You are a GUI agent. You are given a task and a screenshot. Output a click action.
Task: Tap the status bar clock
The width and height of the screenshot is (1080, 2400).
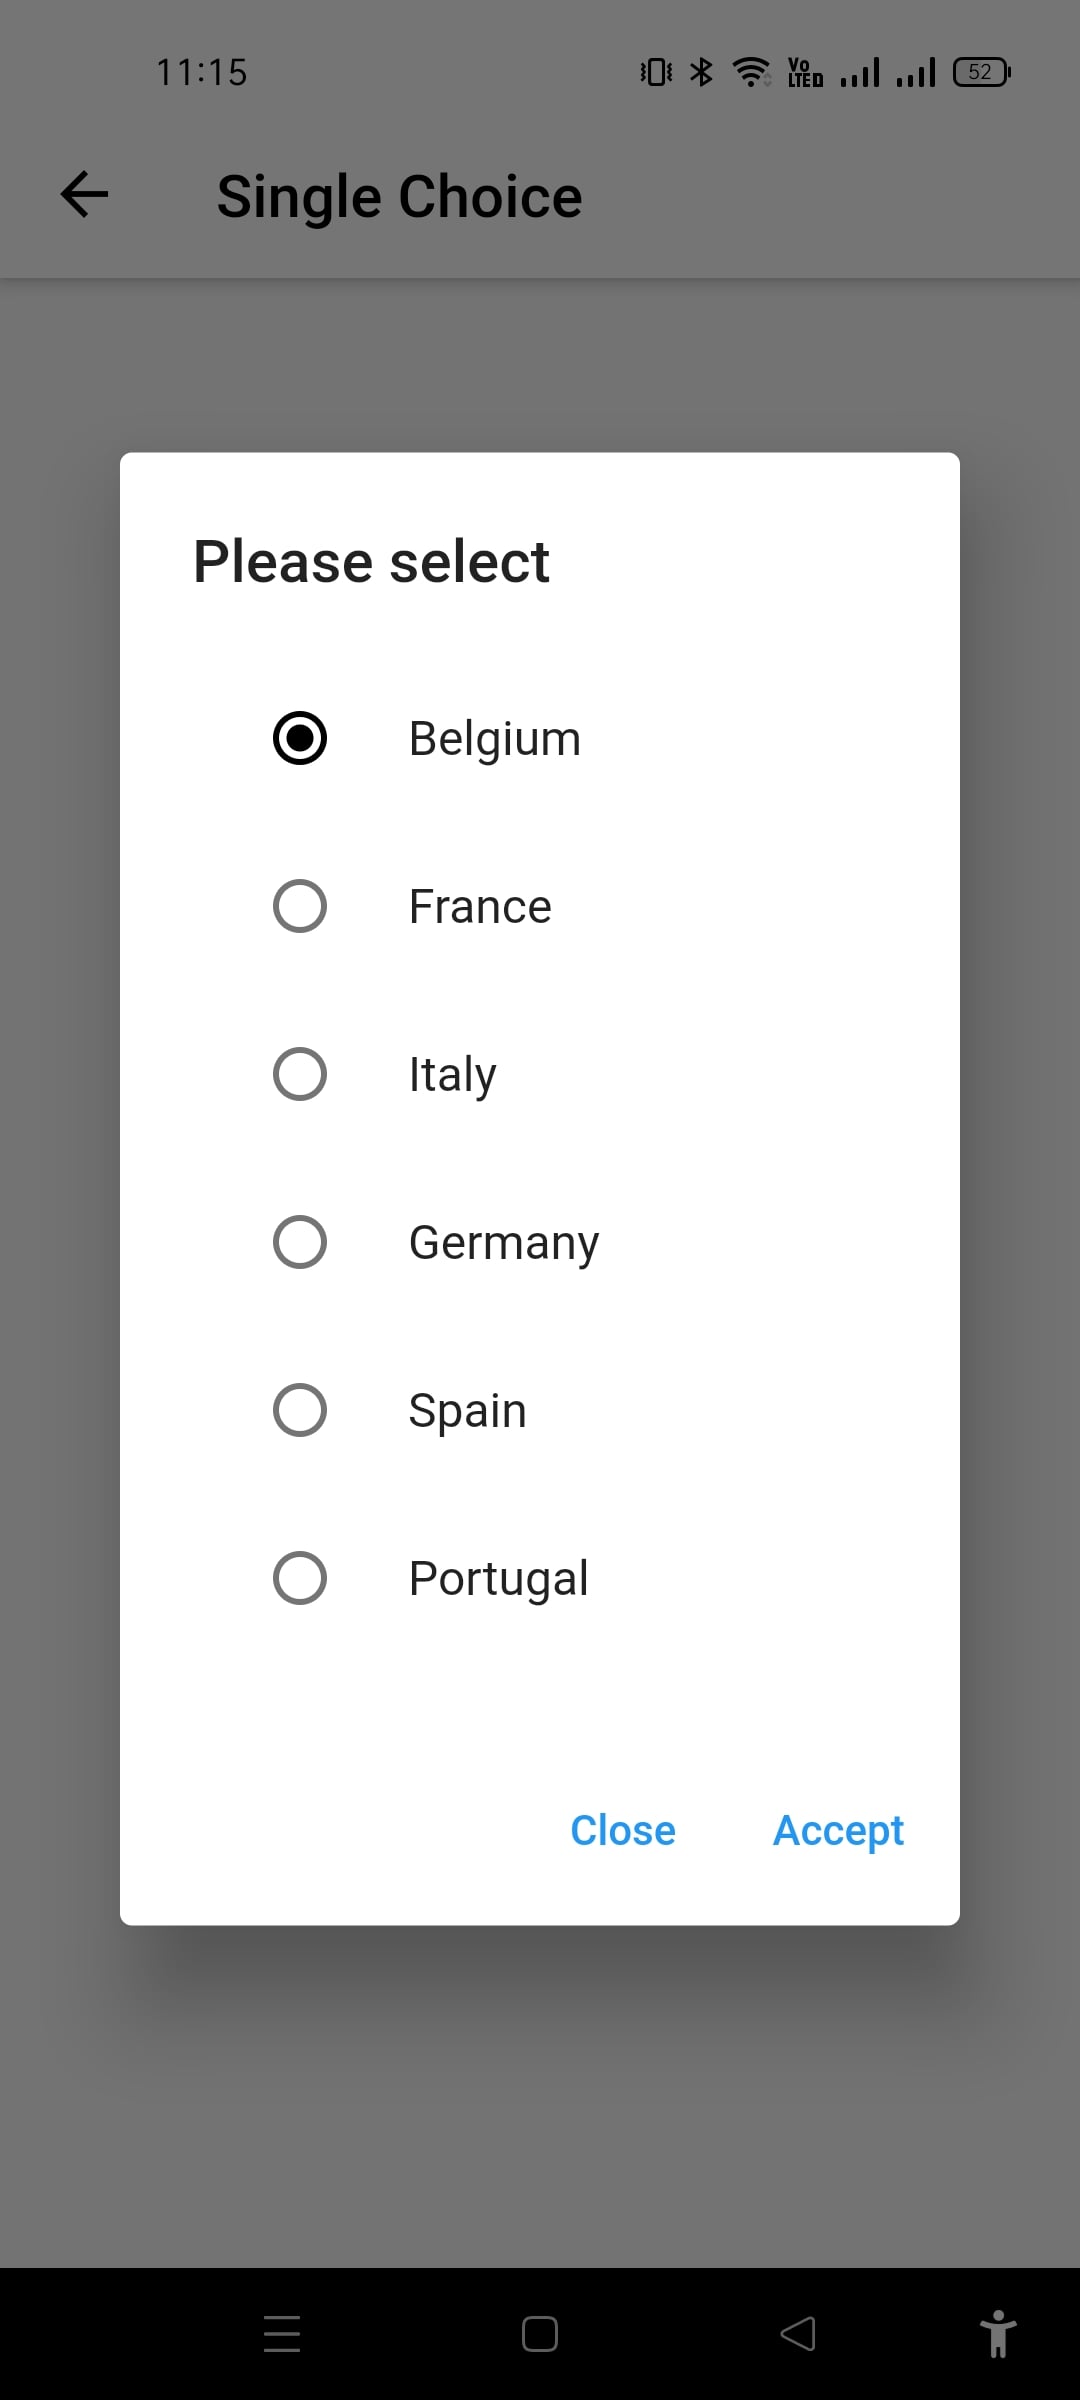(201, 72)
